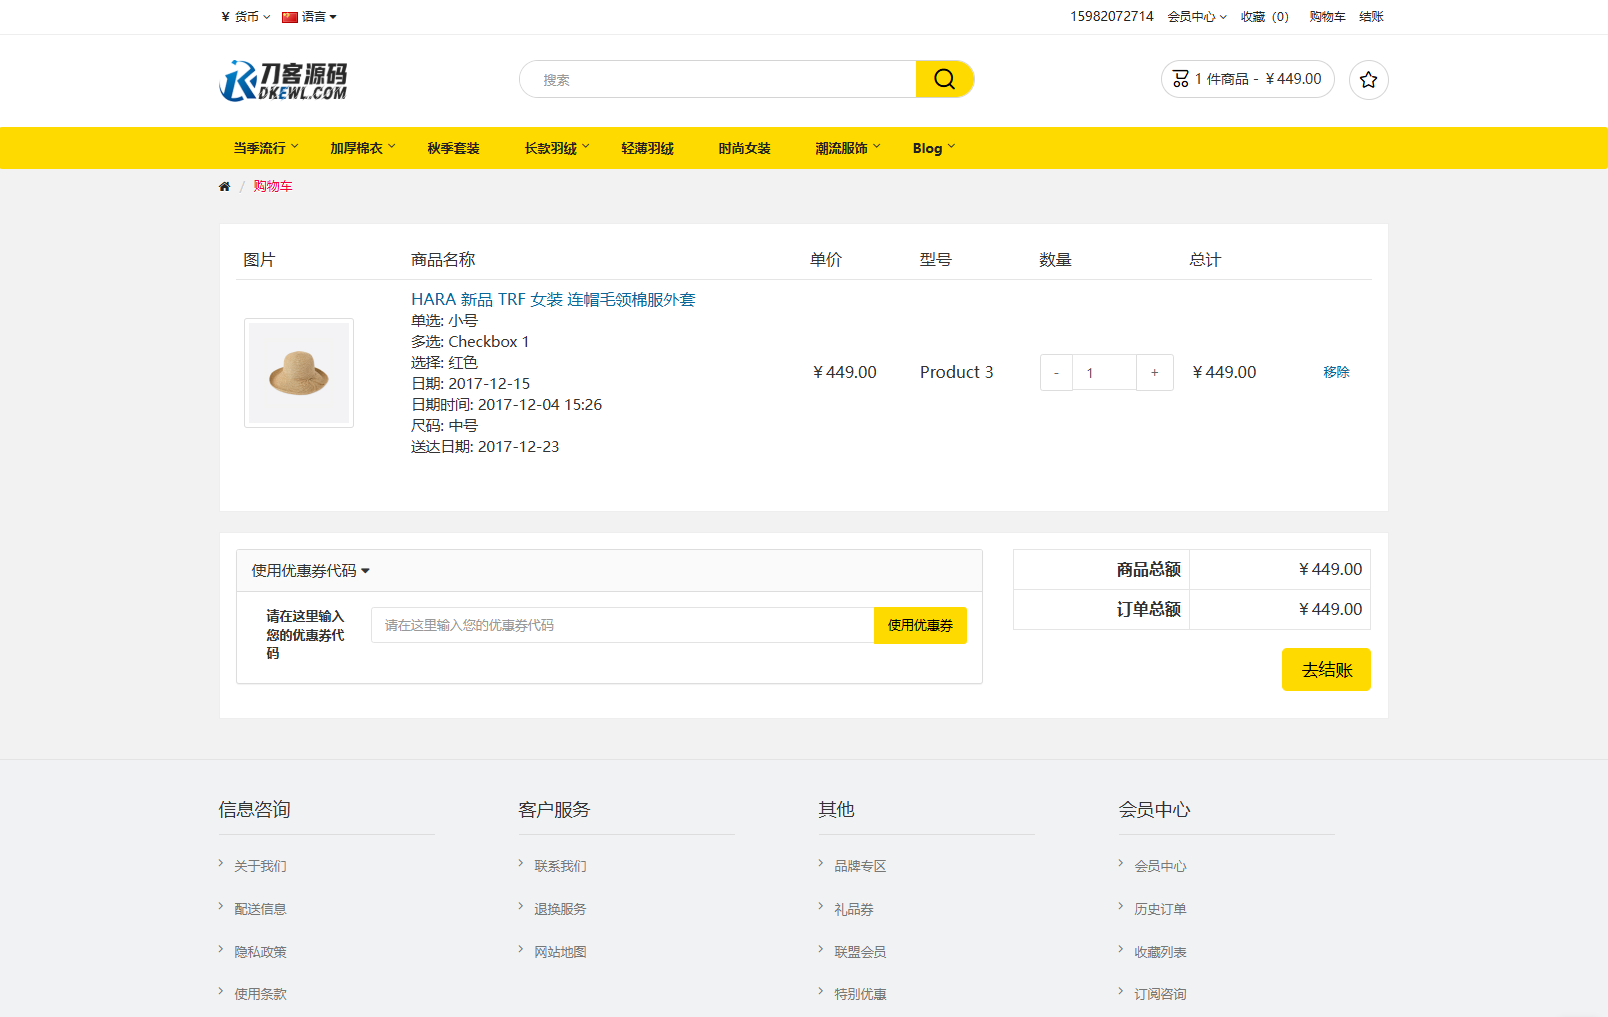Image resolution: width=1608 pixels, height=1017 pixels.
Task: Decrease quantity with the - button
Action: pos(1056,372)
